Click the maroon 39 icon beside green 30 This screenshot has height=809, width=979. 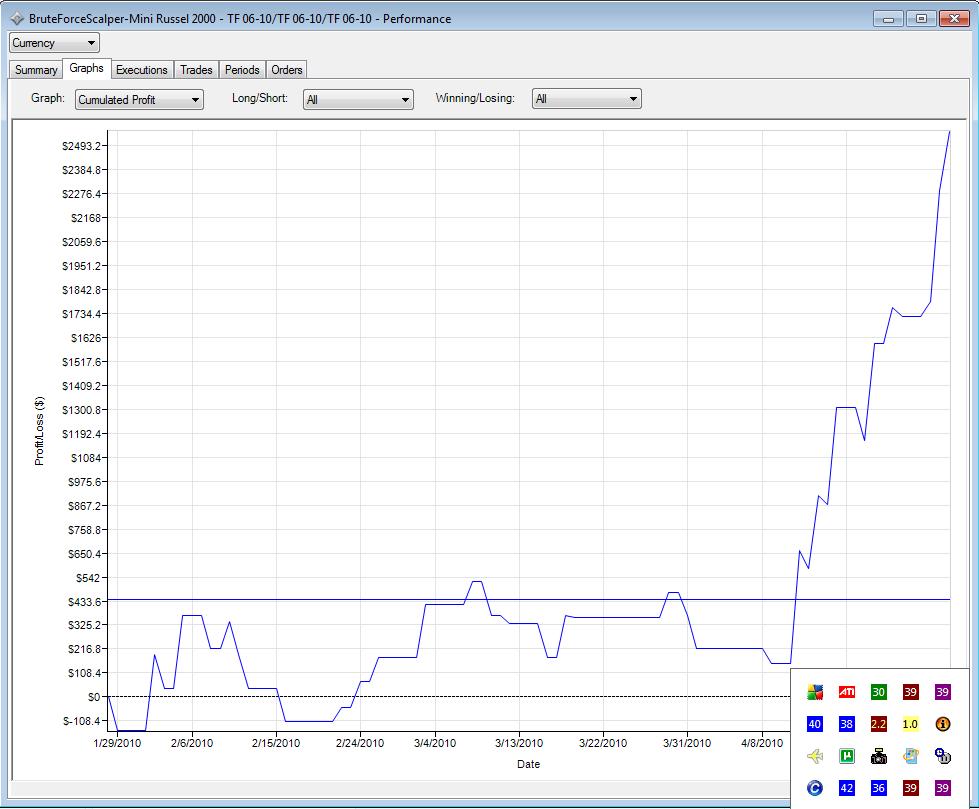pyautogui.click(x=910, y=692)
